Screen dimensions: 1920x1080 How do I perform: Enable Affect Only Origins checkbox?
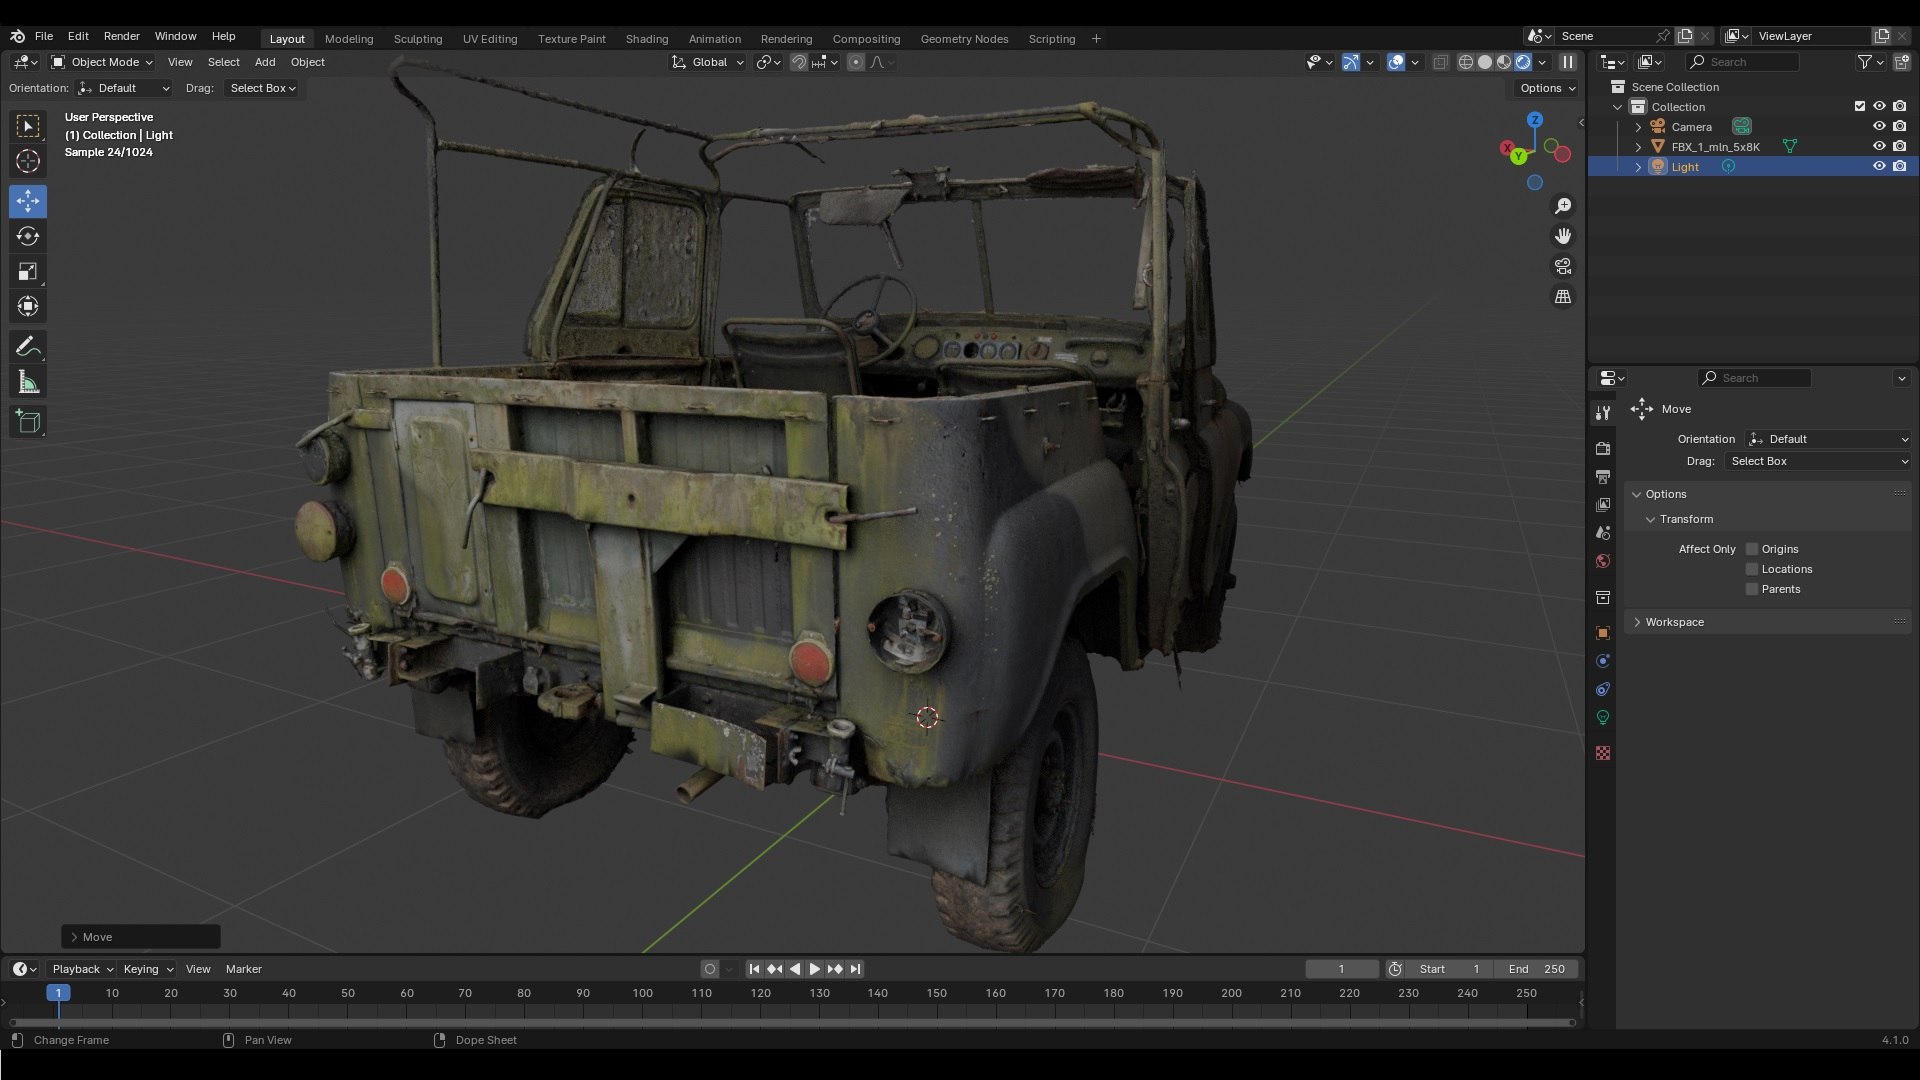coord(1752,549)
